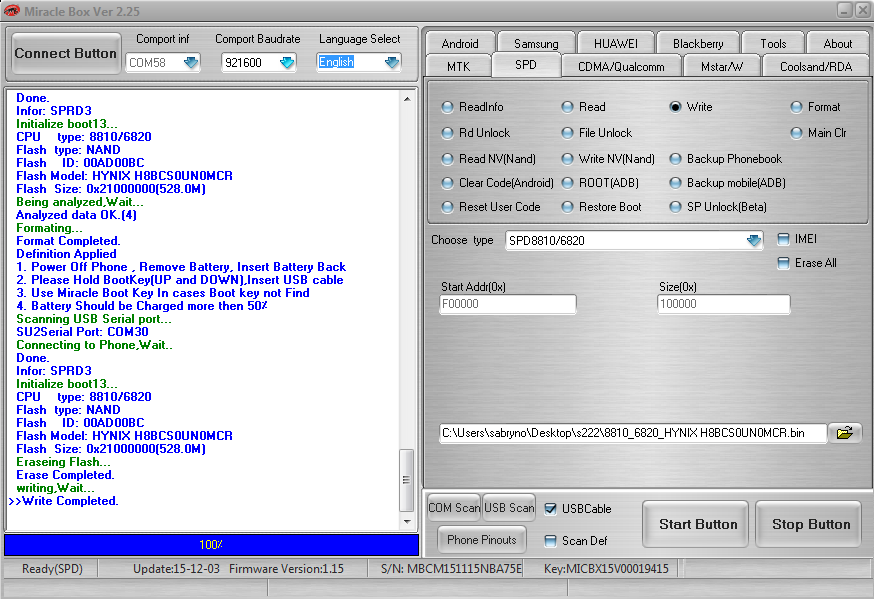Tick the Erase All checkbox
This screenshot has width=874, height=599.
pos(783,263)
